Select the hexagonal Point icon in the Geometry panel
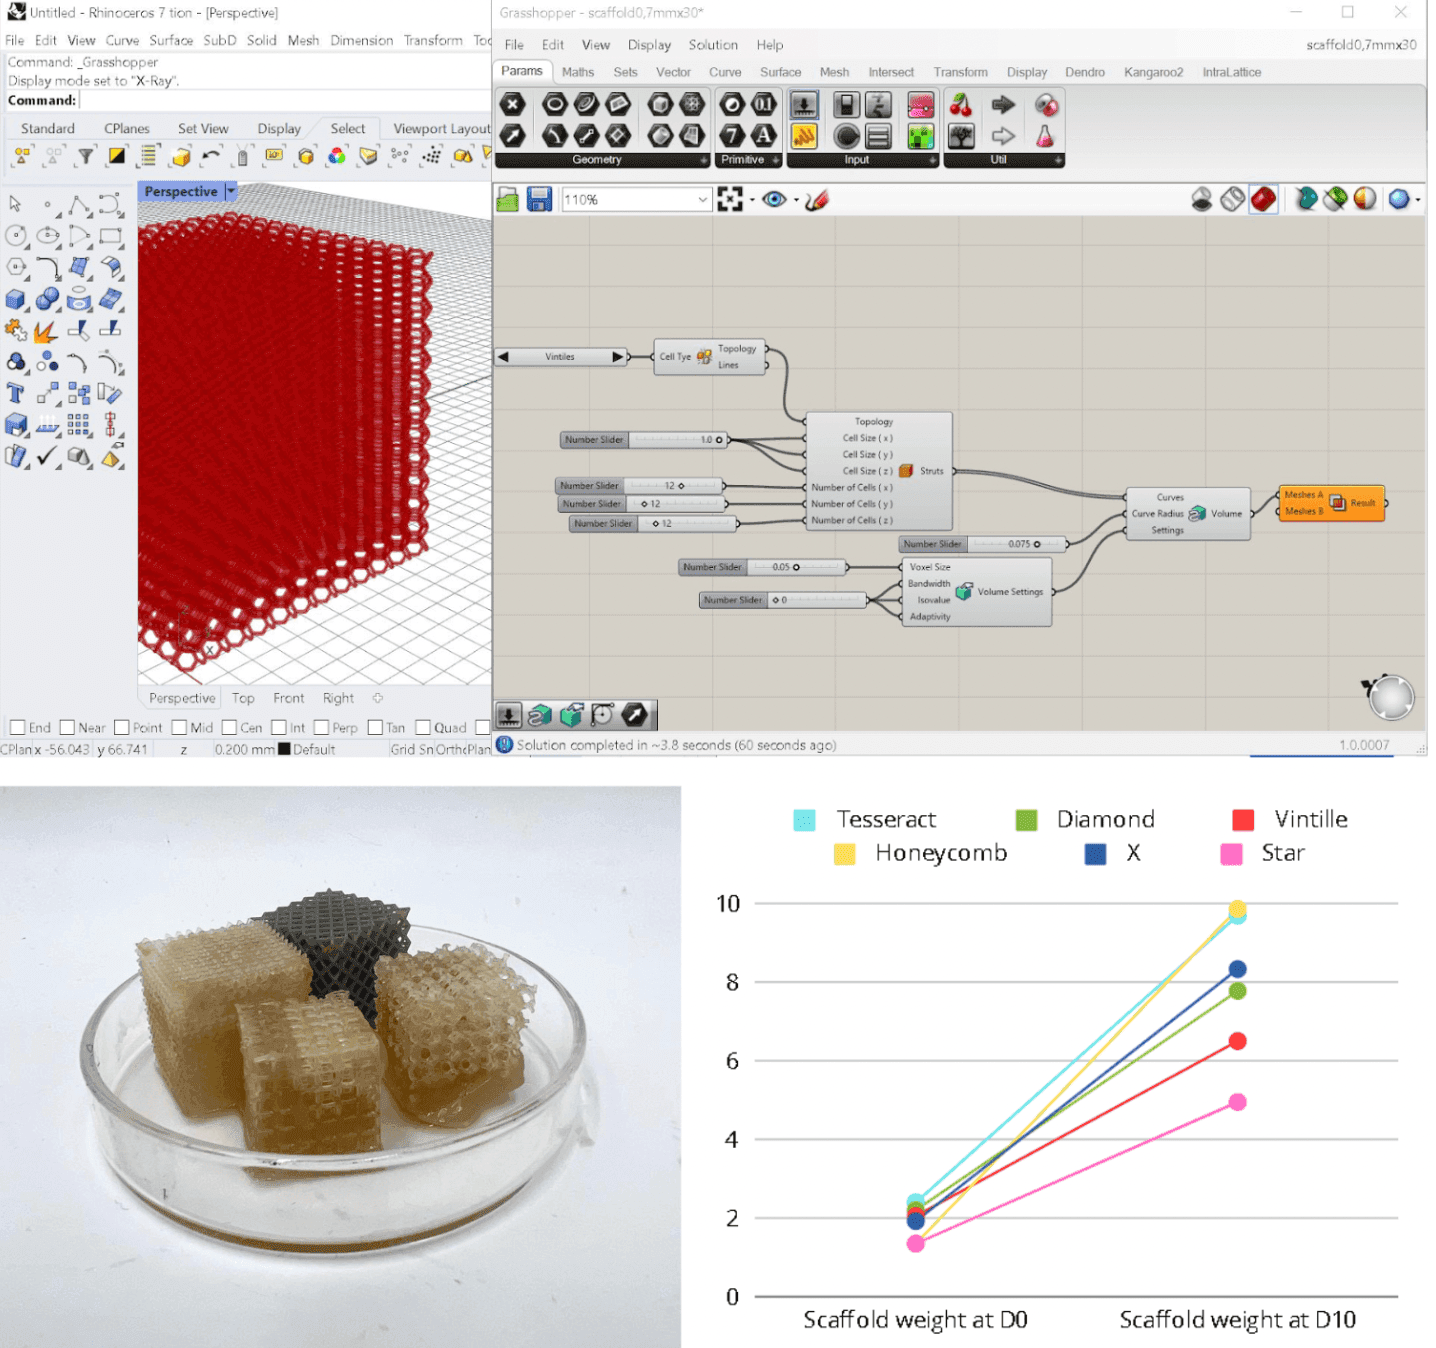 point(512,104)
